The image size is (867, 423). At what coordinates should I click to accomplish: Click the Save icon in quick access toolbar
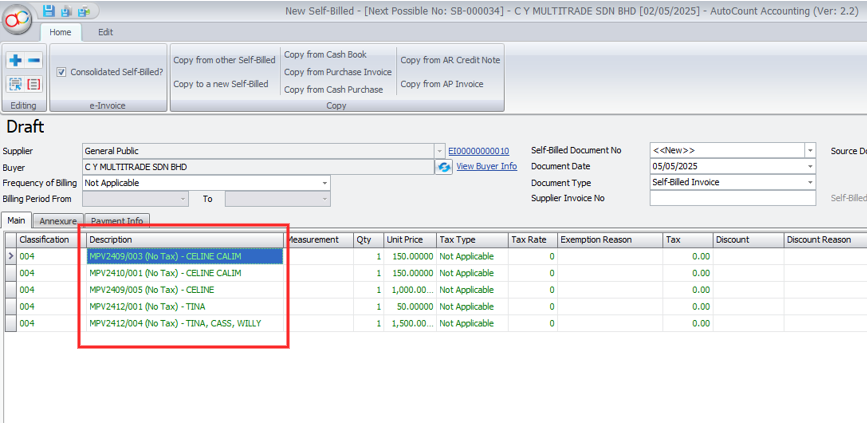click(49, 11)
